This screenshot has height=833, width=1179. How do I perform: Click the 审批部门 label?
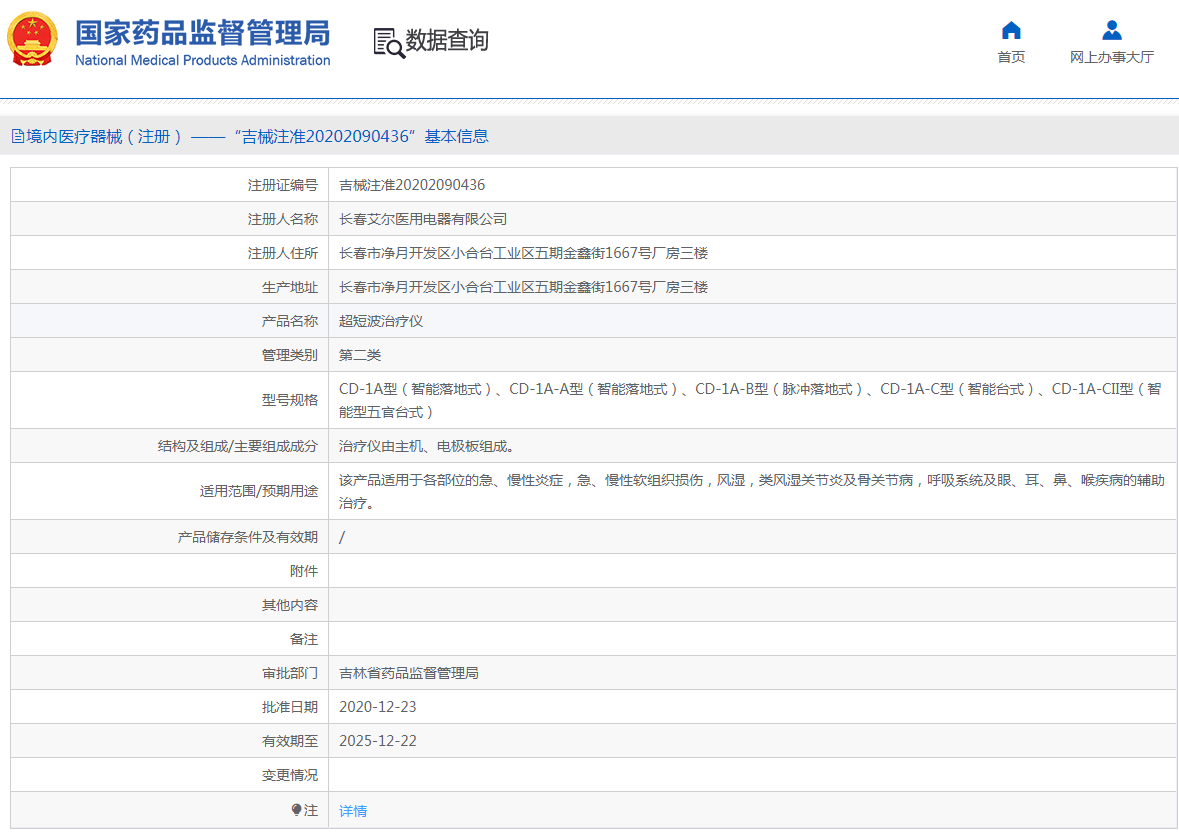point(289,673)
